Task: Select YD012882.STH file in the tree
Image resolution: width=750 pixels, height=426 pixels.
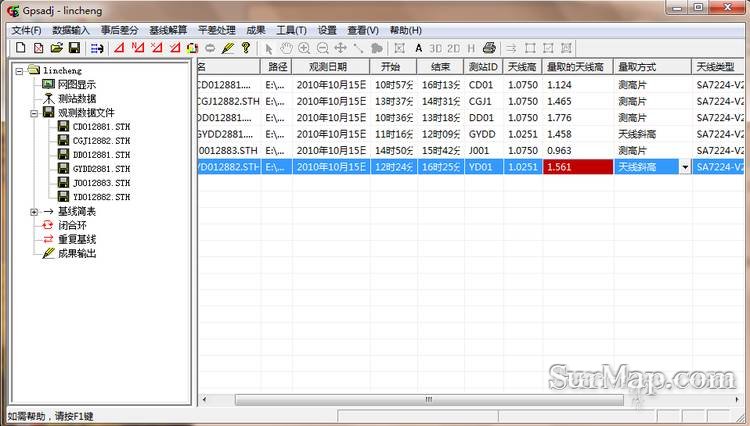Action: [x=101, y=197]
